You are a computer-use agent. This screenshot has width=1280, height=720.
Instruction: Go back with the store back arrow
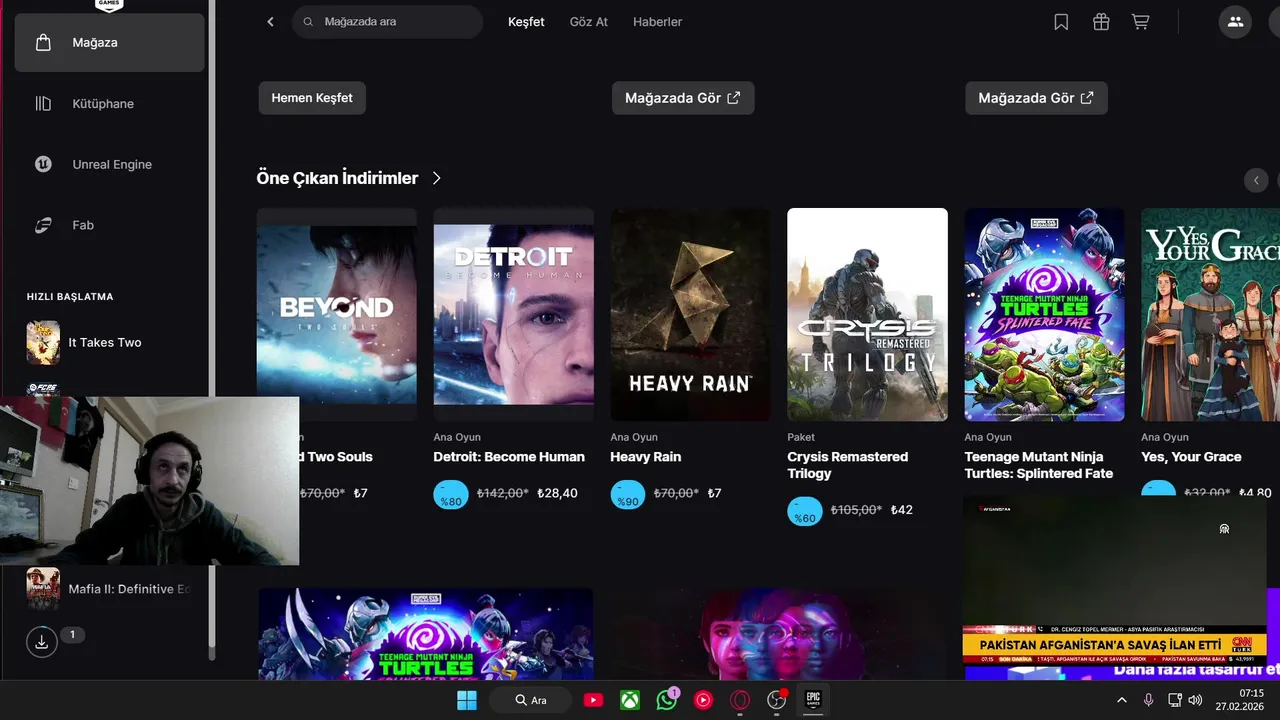[270, 22]
